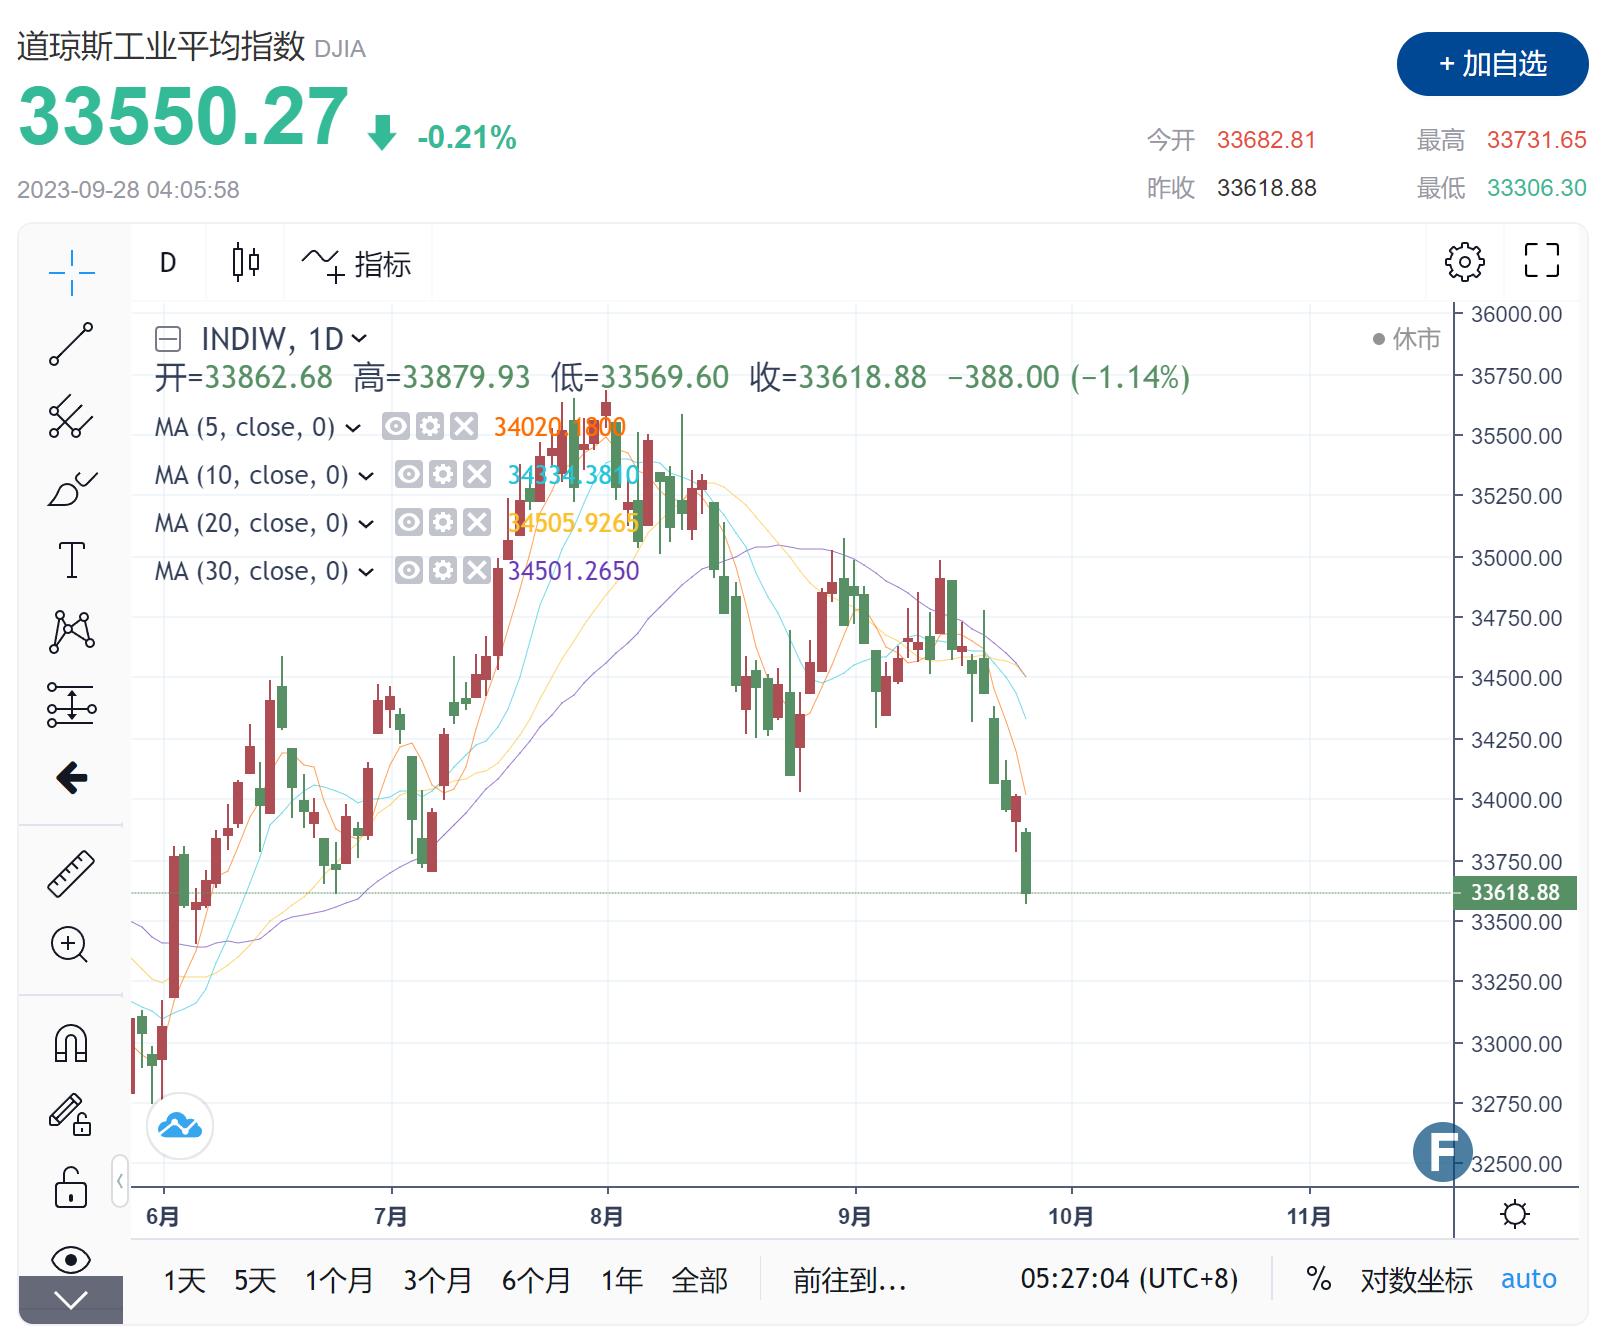The height and width of the screenshot is (1331, 1601).
Task: Add DJIA to watchlist with 加自选
Action: [1492, 64]
